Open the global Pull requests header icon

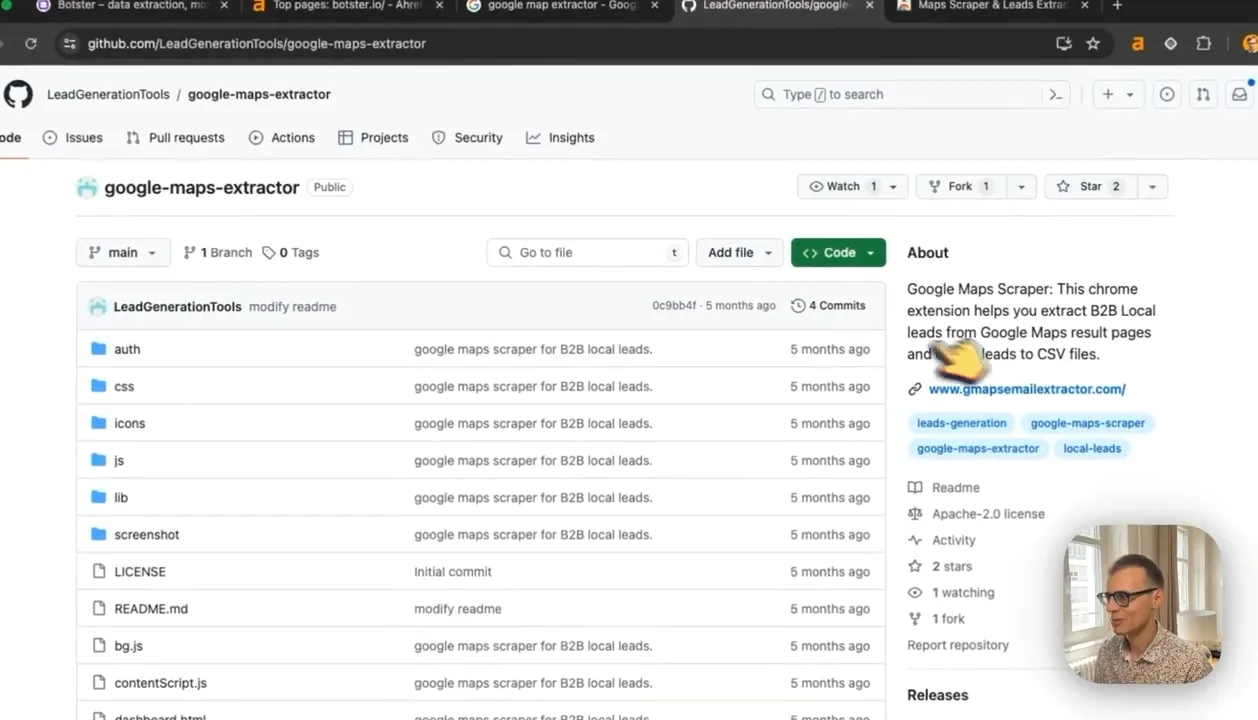tap(1203, 95)
